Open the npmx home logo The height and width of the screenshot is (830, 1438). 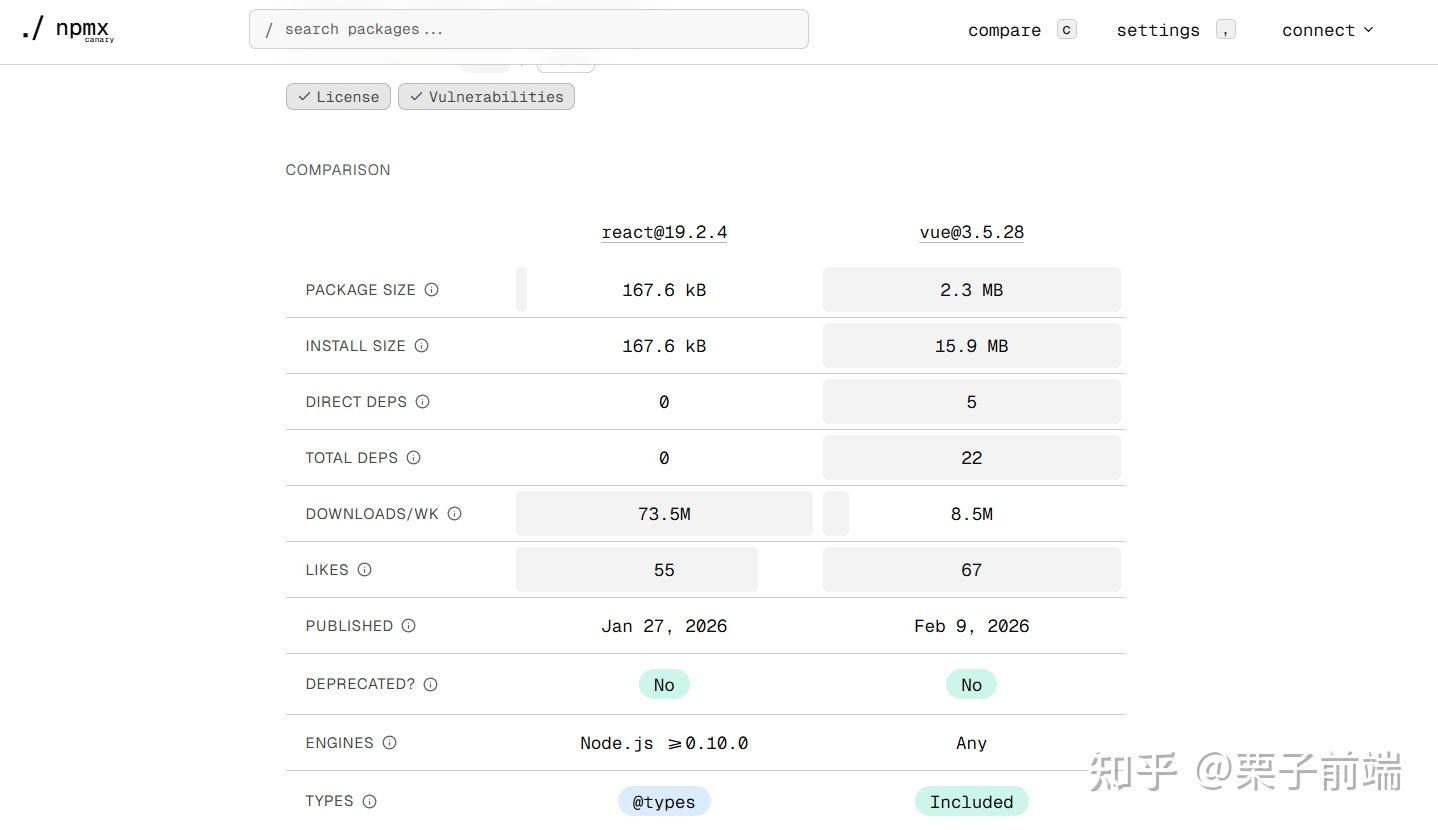tap(67, 29)
